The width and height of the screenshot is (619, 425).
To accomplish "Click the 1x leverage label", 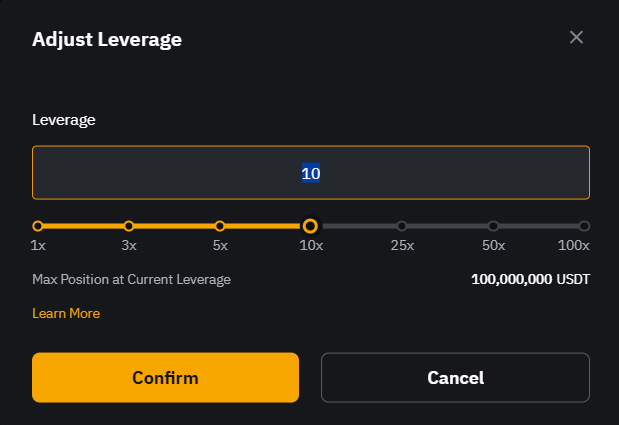I will tap(38, 245).
